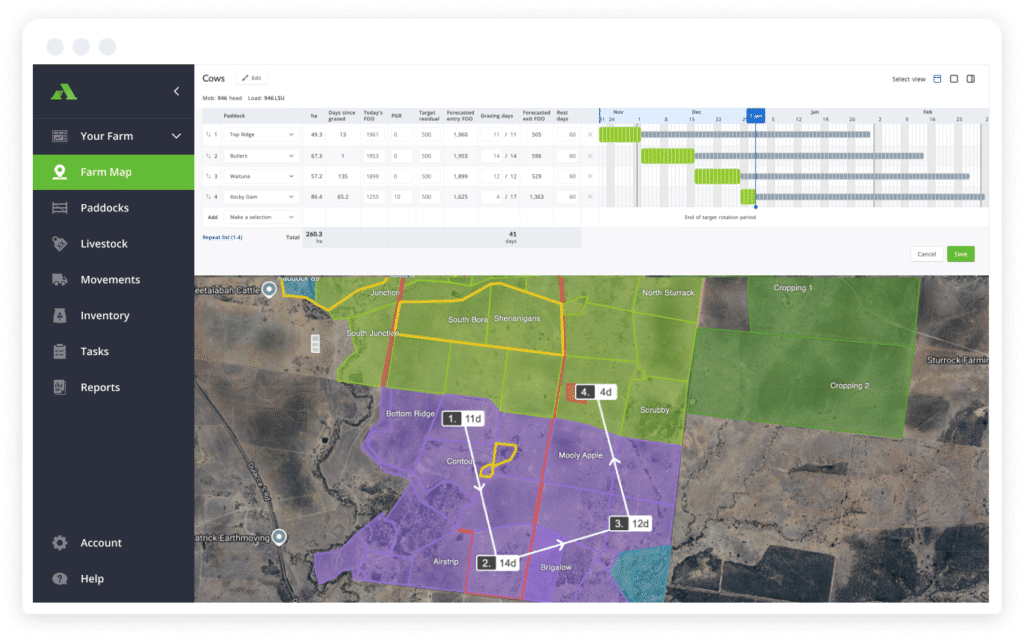Click the 'Repeat list (1-4)' link
The height and width of the screenshot is (640, 1024).
pyautogui.click(x=222, y=237)
